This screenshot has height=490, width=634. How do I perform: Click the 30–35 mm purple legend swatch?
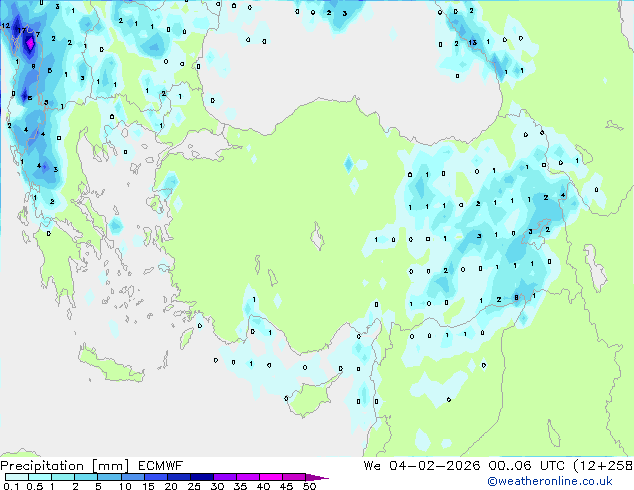[x=225, y=477]
